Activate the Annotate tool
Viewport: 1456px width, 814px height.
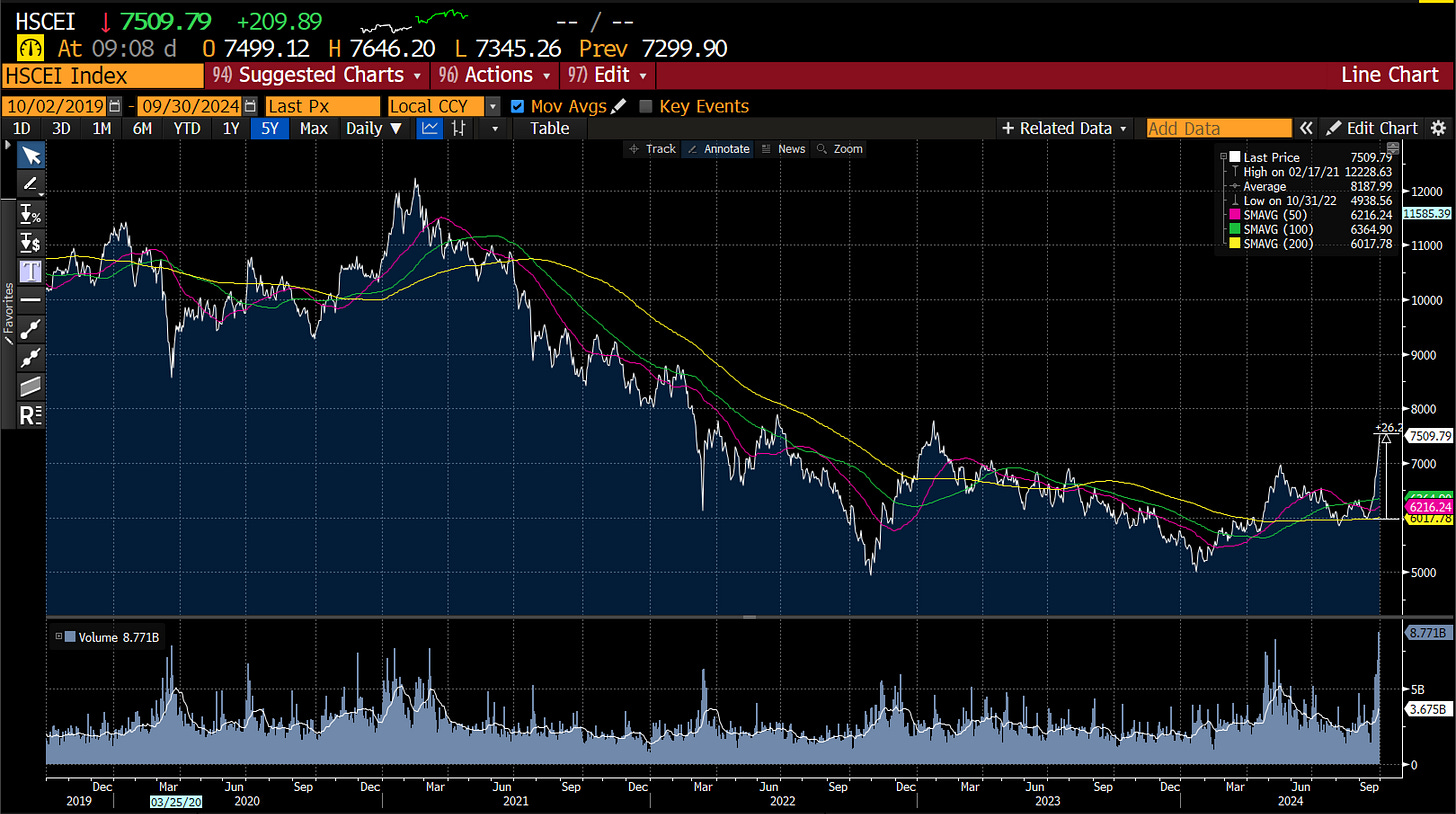(x=719, y=148)
